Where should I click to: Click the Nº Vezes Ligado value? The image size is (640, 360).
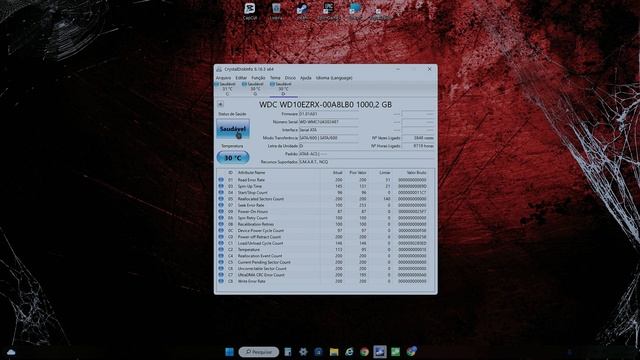[x=418, y=138]
